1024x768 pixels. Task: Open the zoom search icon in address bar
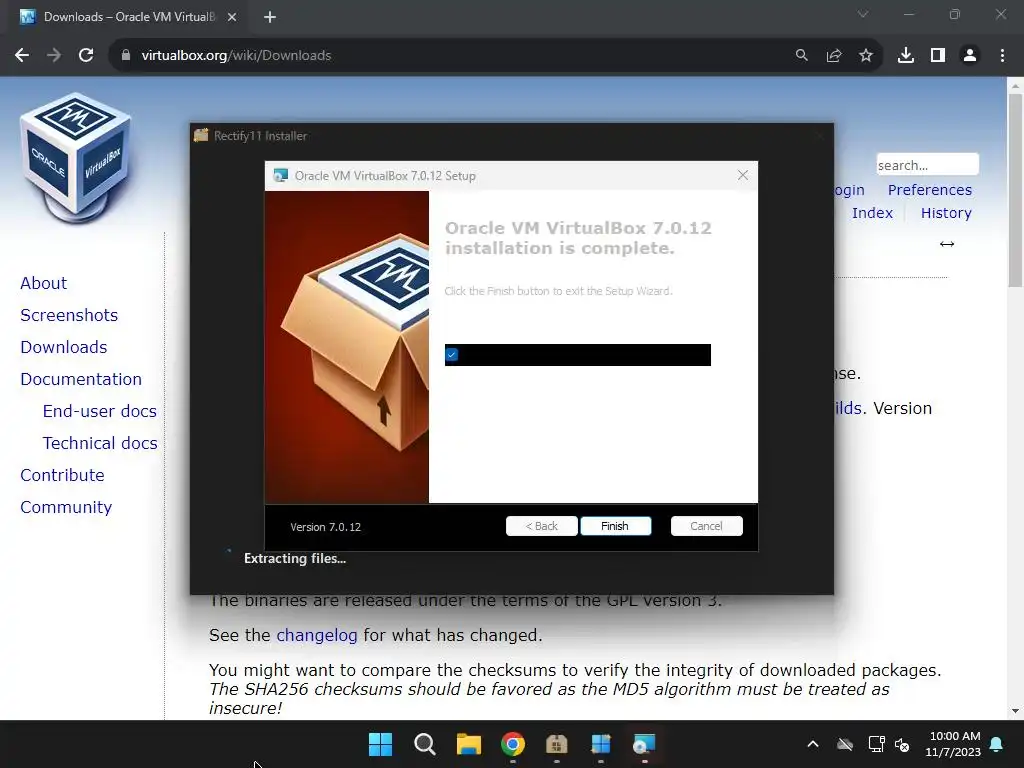coord(801,56)
